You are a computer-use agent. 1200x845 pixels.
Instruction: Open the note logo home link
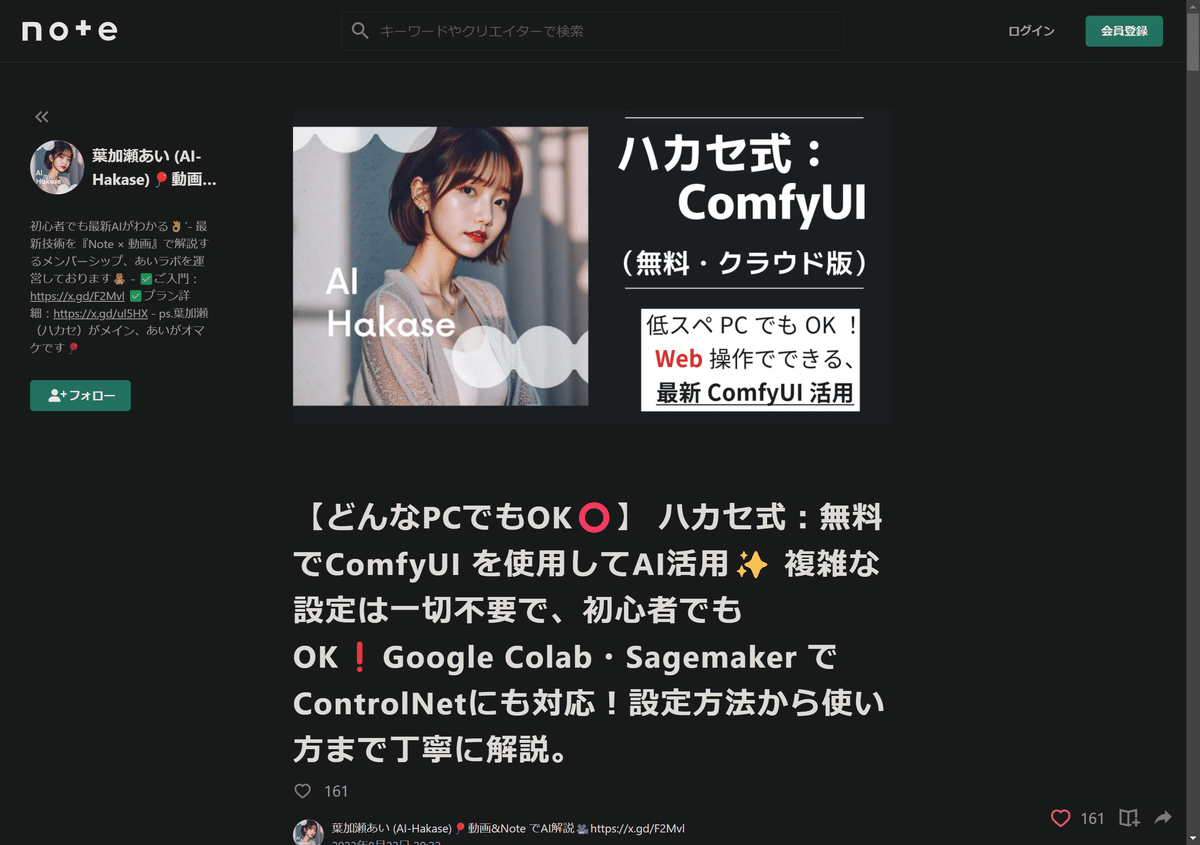point(70,31)
